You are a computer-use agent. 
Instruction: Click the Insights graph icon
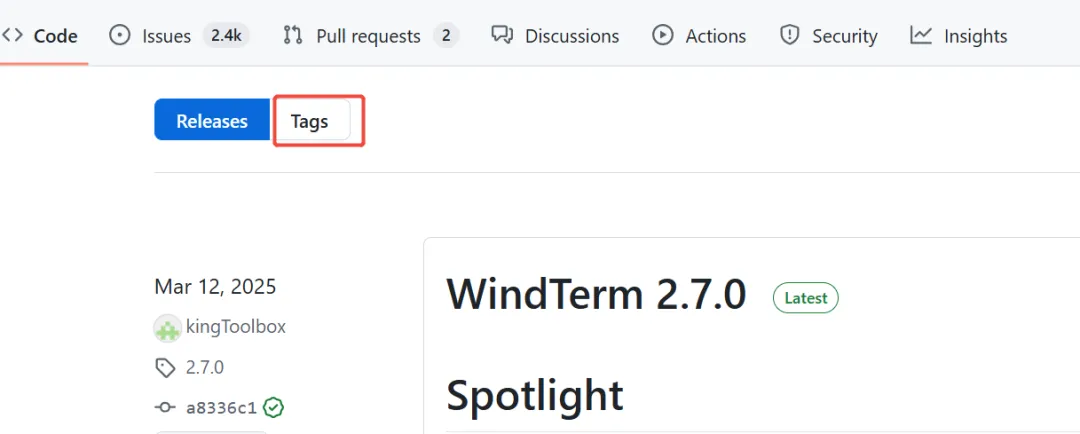921,35
